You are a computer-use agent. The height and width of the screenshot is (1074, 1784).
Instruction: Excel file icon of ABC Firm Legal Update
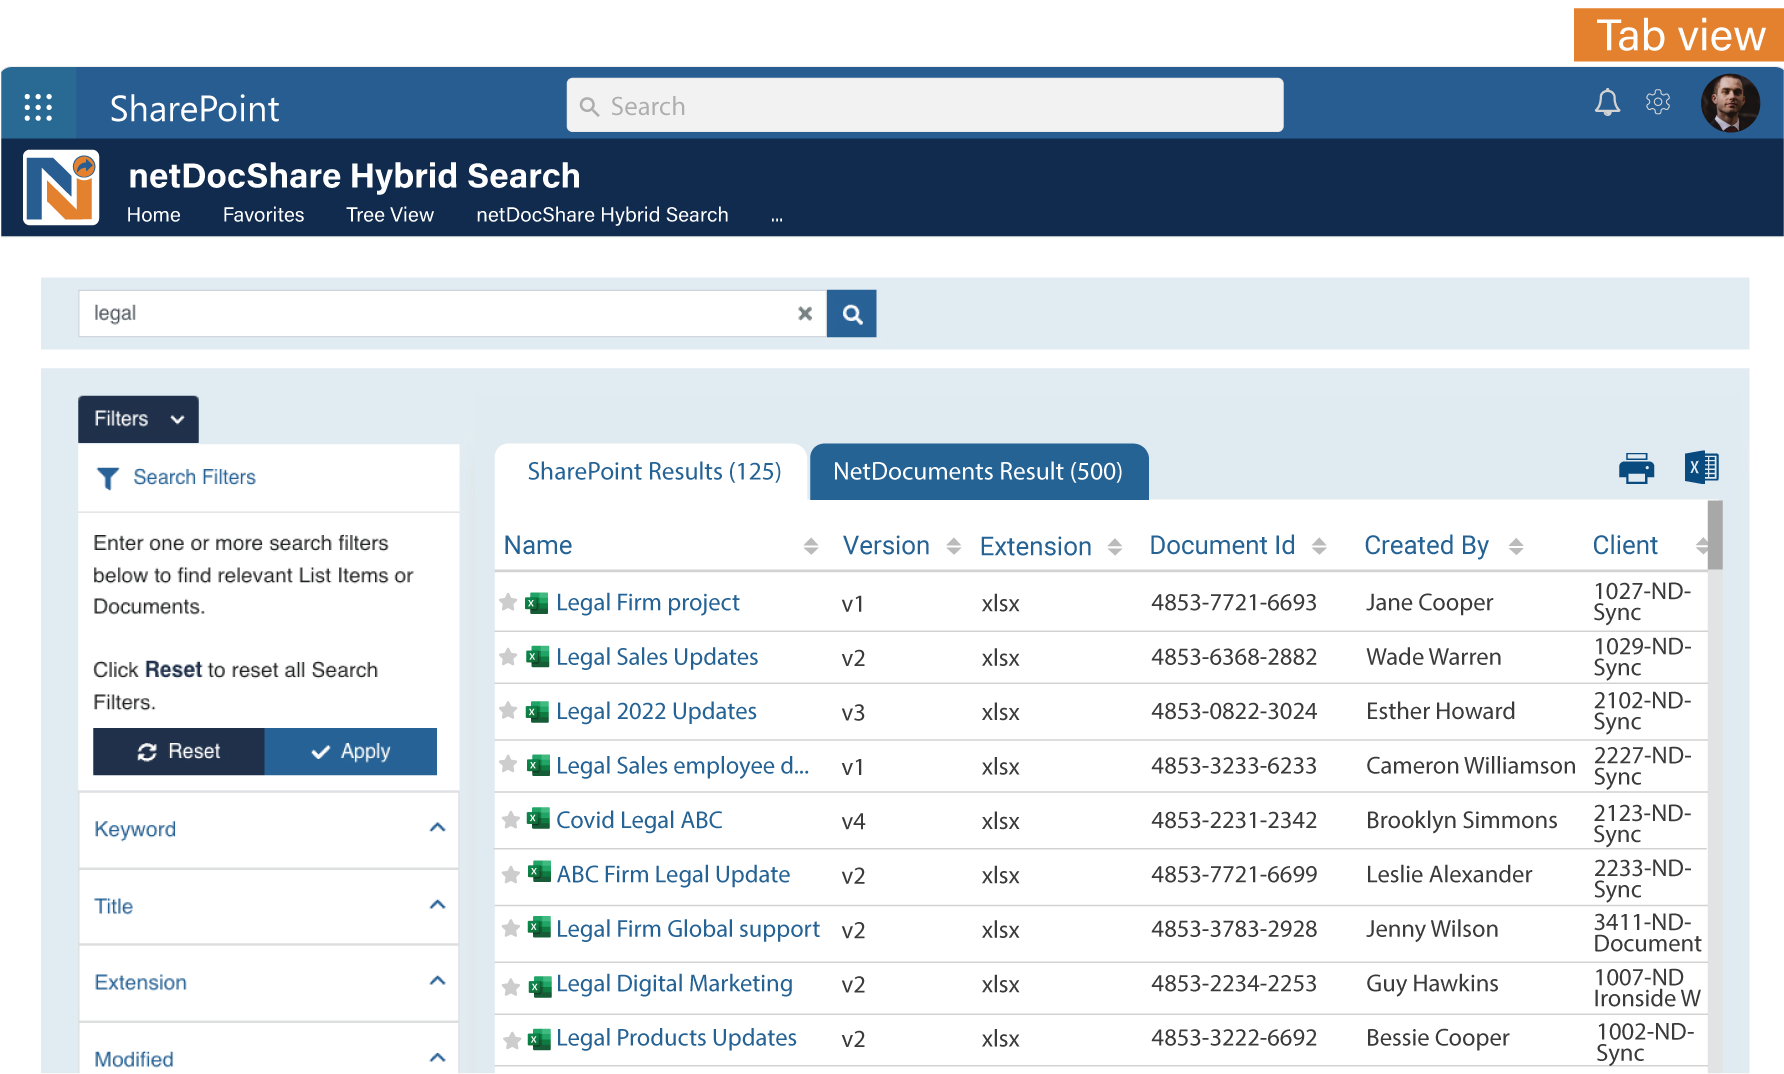[540, 872]
